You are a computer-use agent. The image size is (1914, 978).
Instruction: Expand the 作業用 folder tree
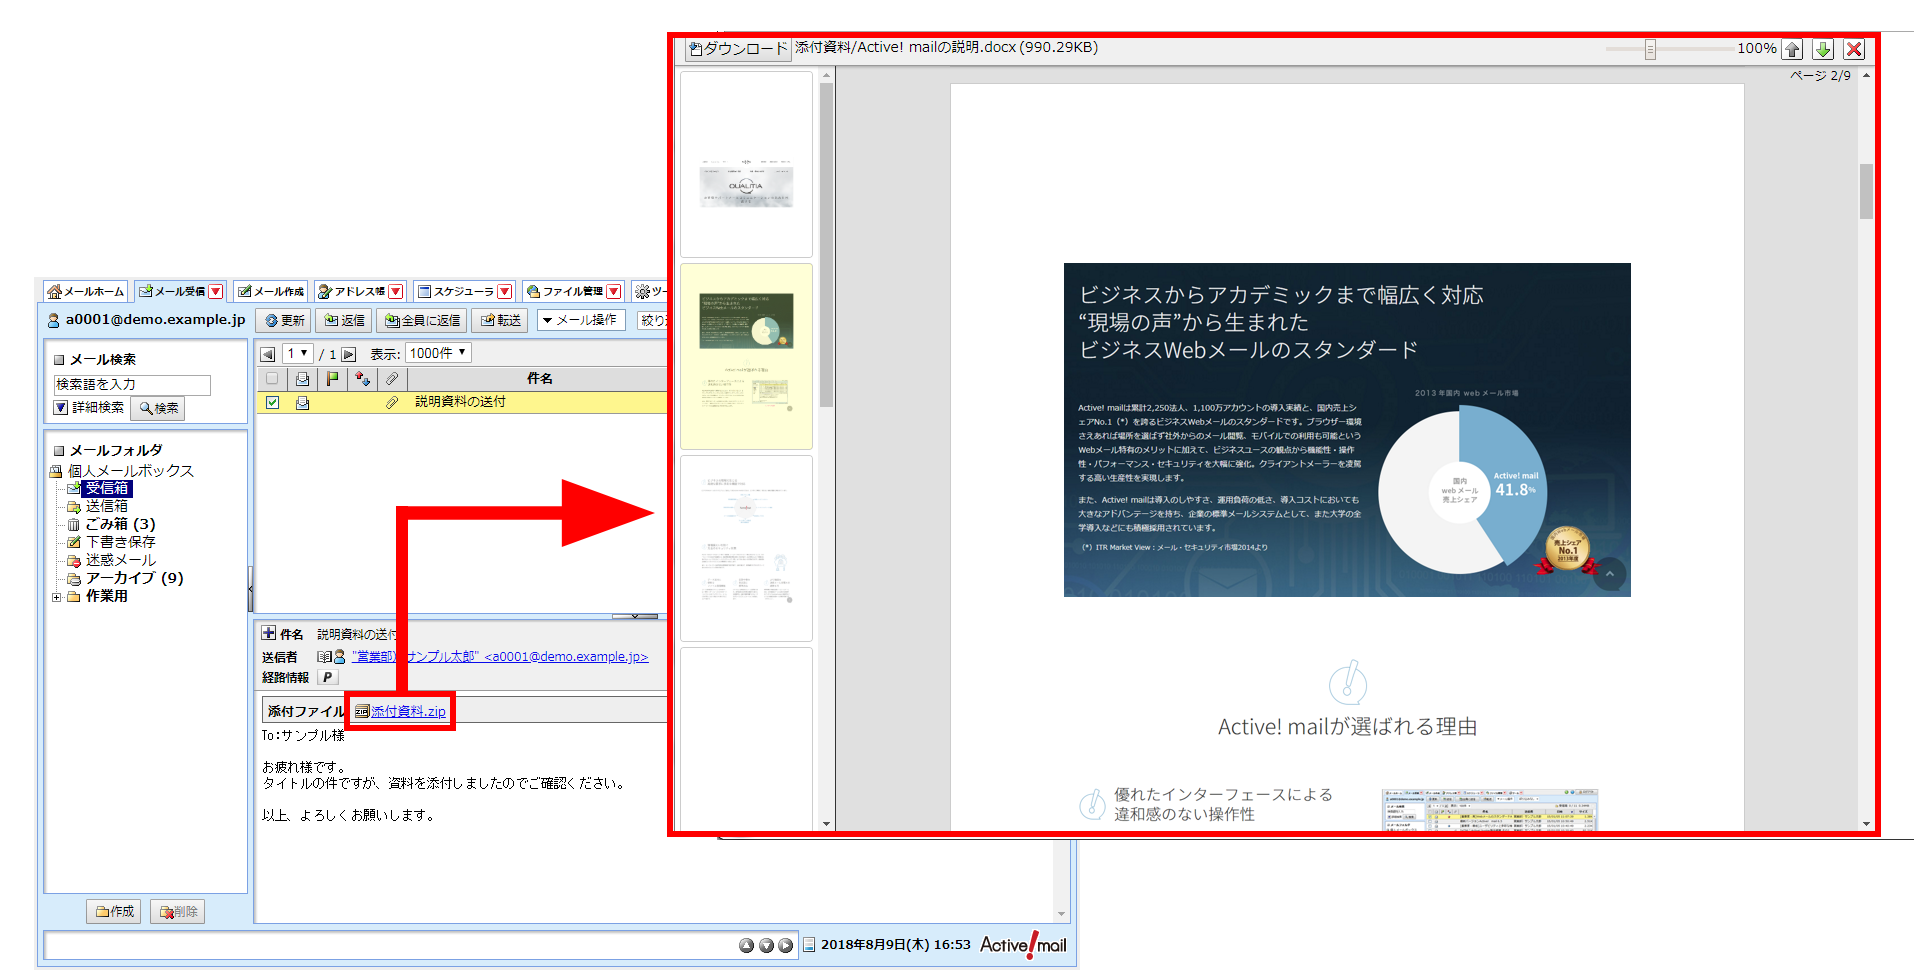coord(57,595)
